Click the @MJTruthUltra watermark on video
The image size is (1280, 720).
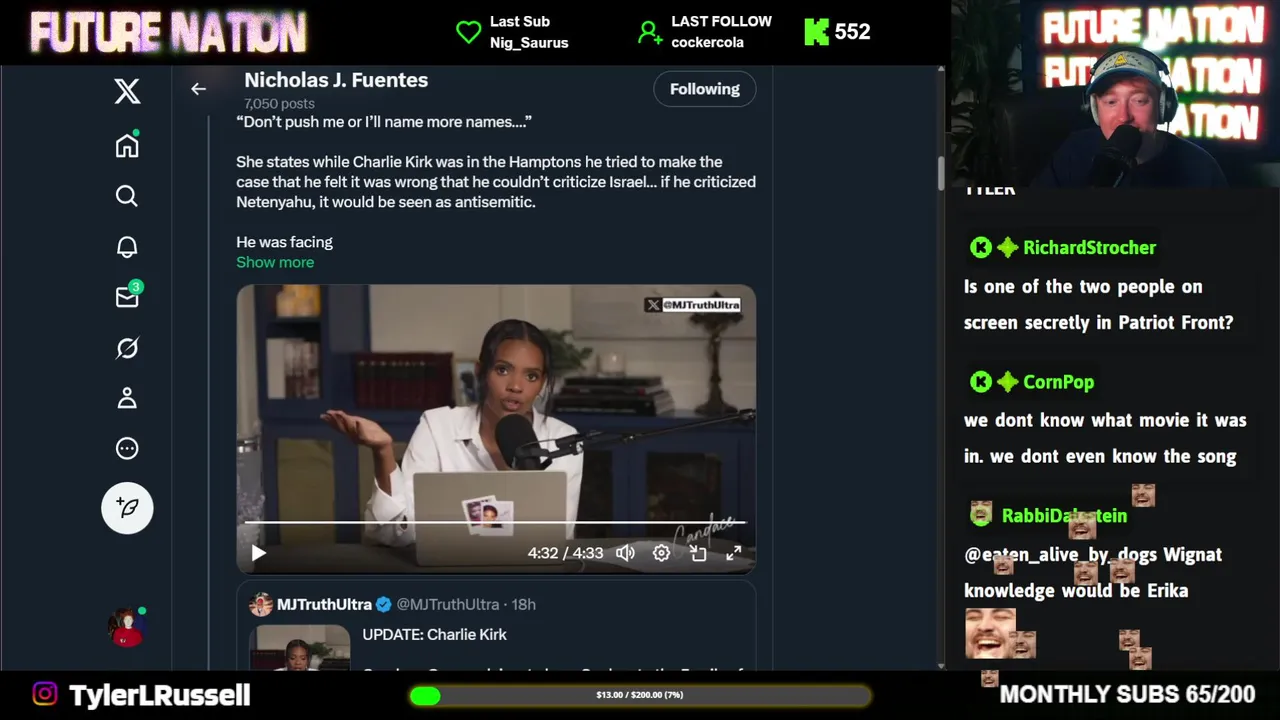pos(693,304)
